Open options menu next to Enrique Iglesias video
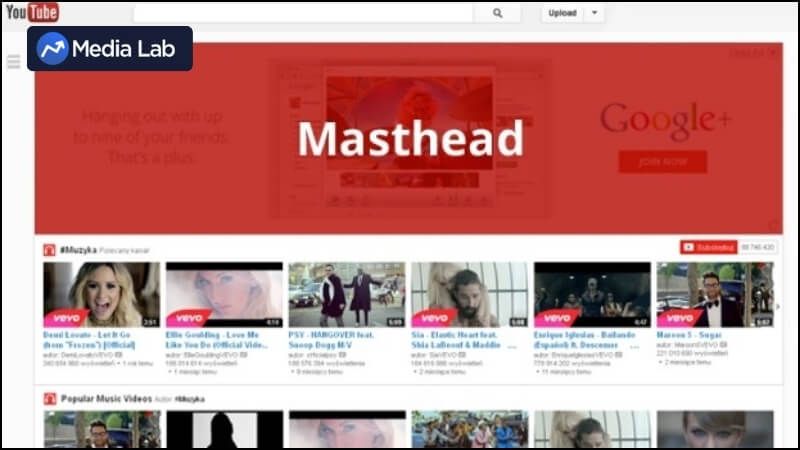 point(635,347)
